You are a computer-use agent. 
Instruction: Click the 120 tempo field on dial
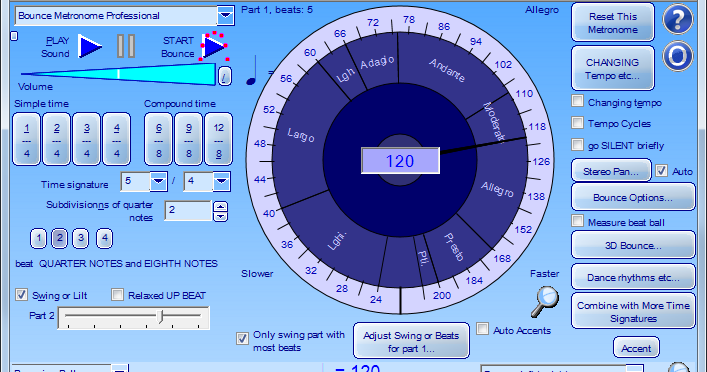pos(400,161)
